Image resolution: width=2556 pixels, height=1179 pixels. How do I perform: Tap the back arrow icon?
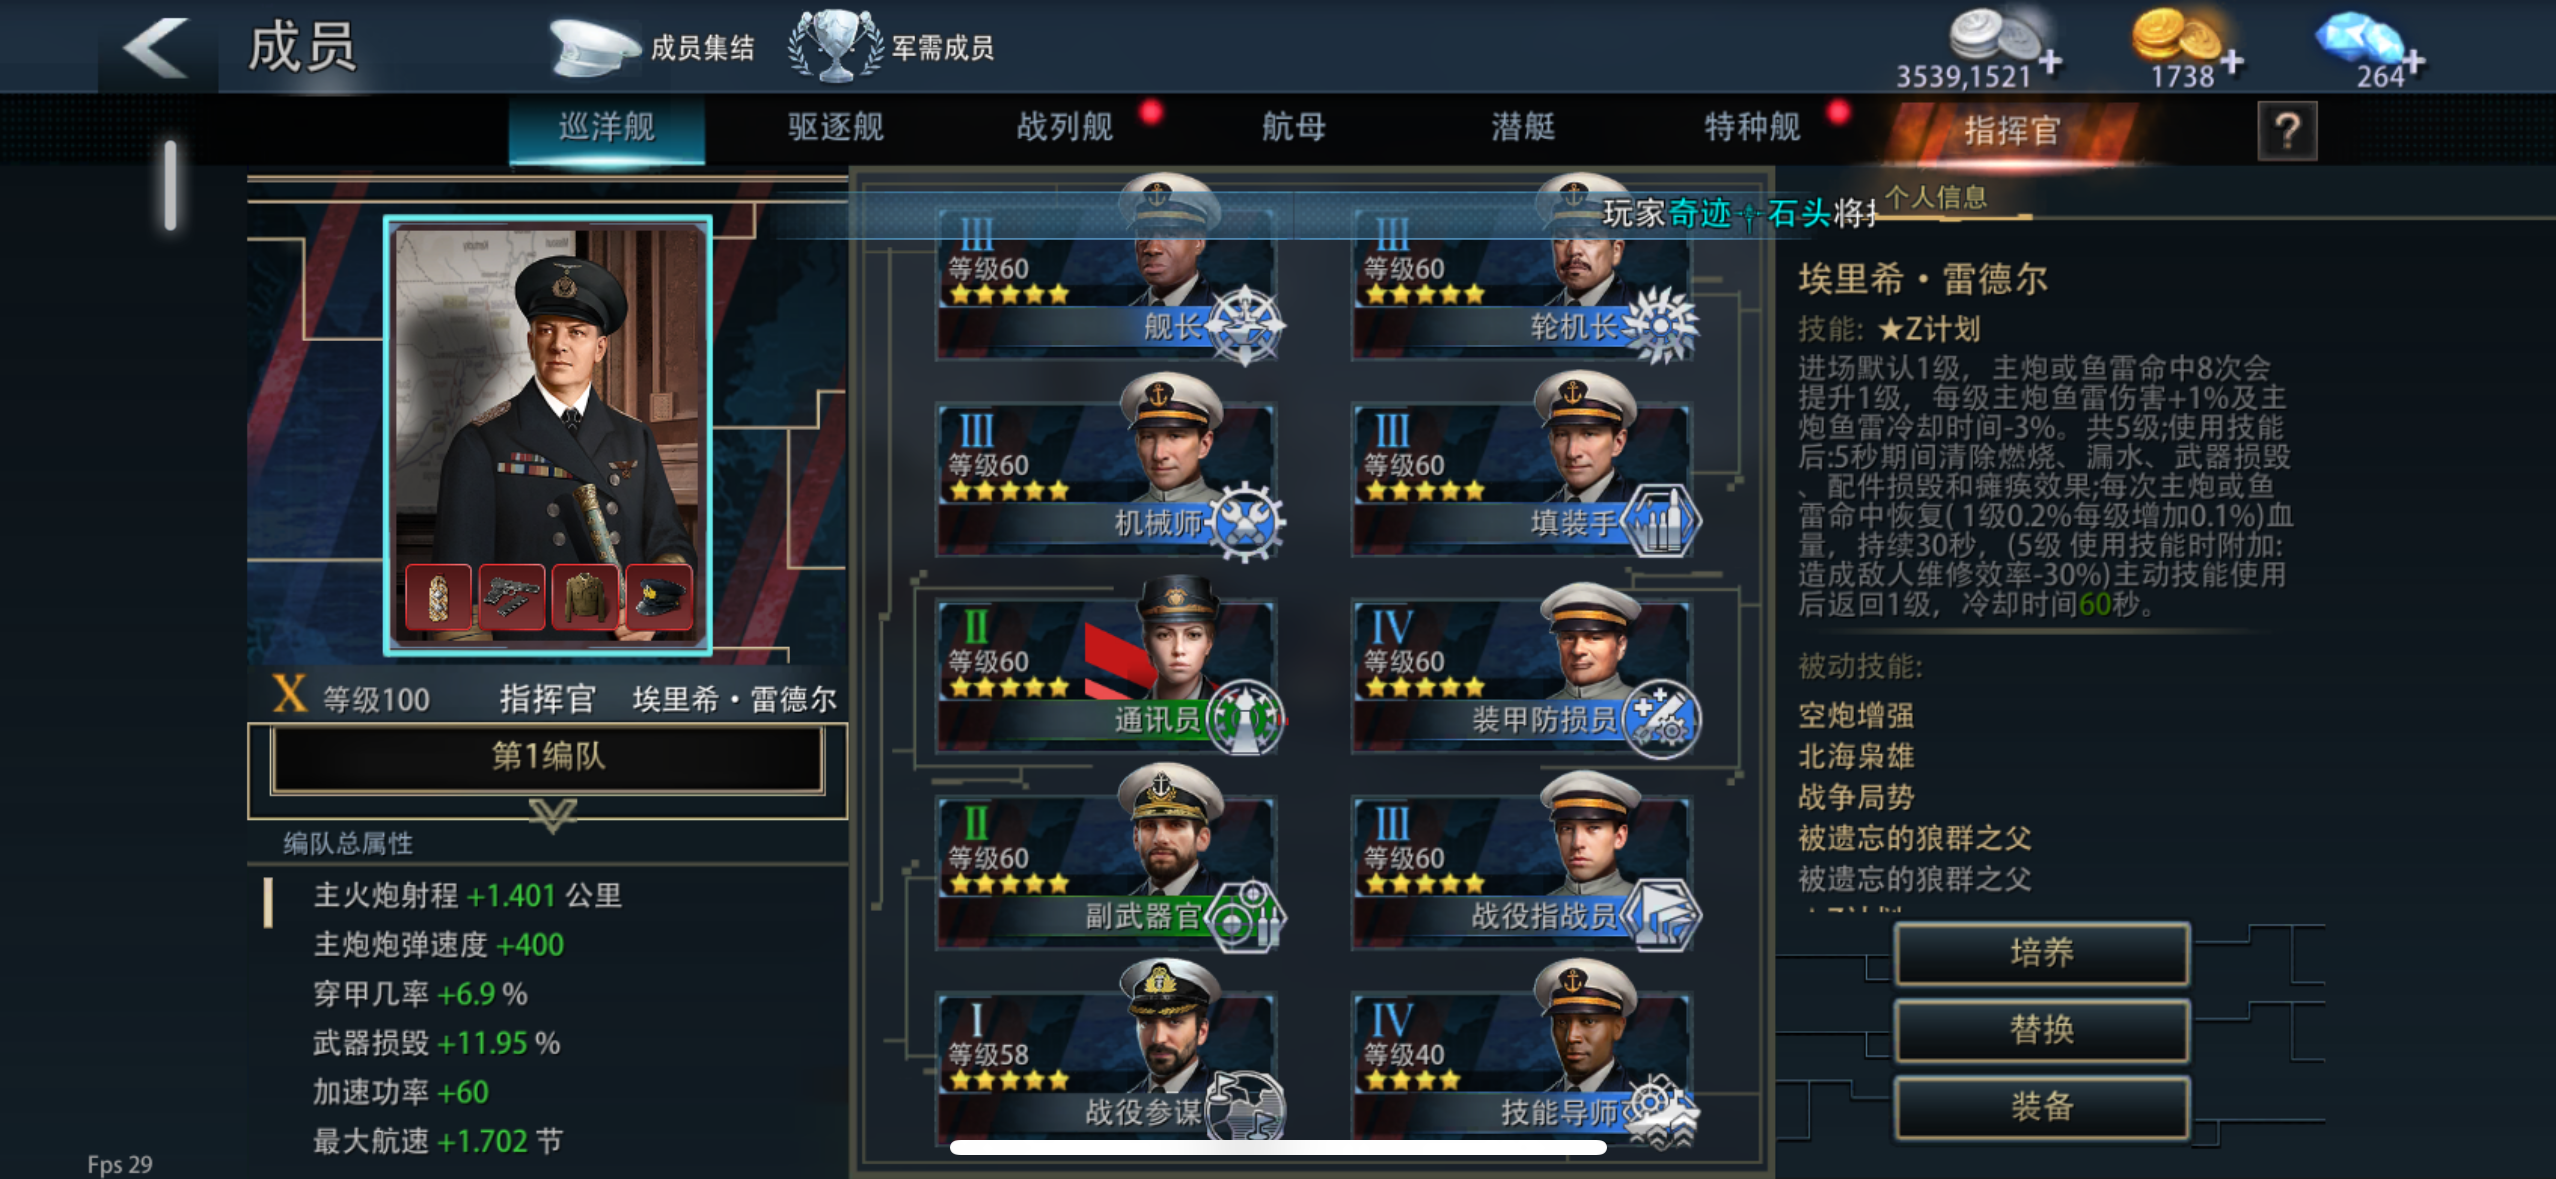coord(157,47)
